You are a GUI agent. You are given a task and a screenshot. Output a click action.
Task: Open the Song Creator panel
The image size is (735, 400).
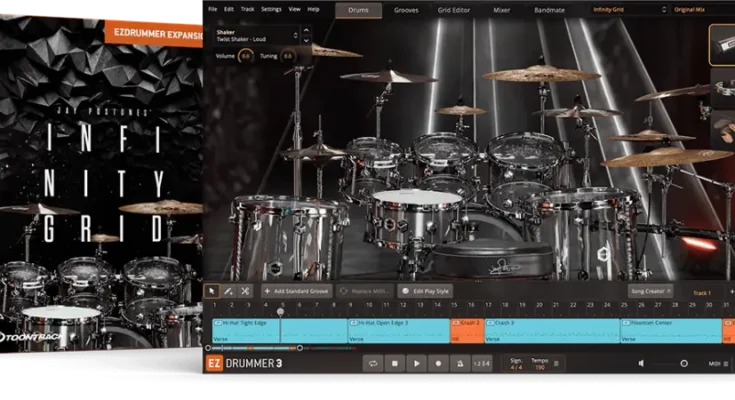pos(649,291)
